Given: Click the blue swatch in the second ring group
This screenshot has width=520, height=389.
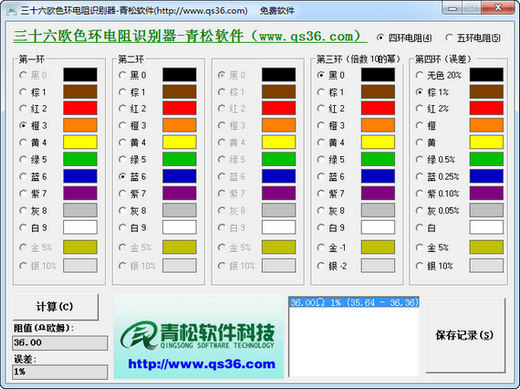Looking at the screenshot, I should [x=179, y=176].
